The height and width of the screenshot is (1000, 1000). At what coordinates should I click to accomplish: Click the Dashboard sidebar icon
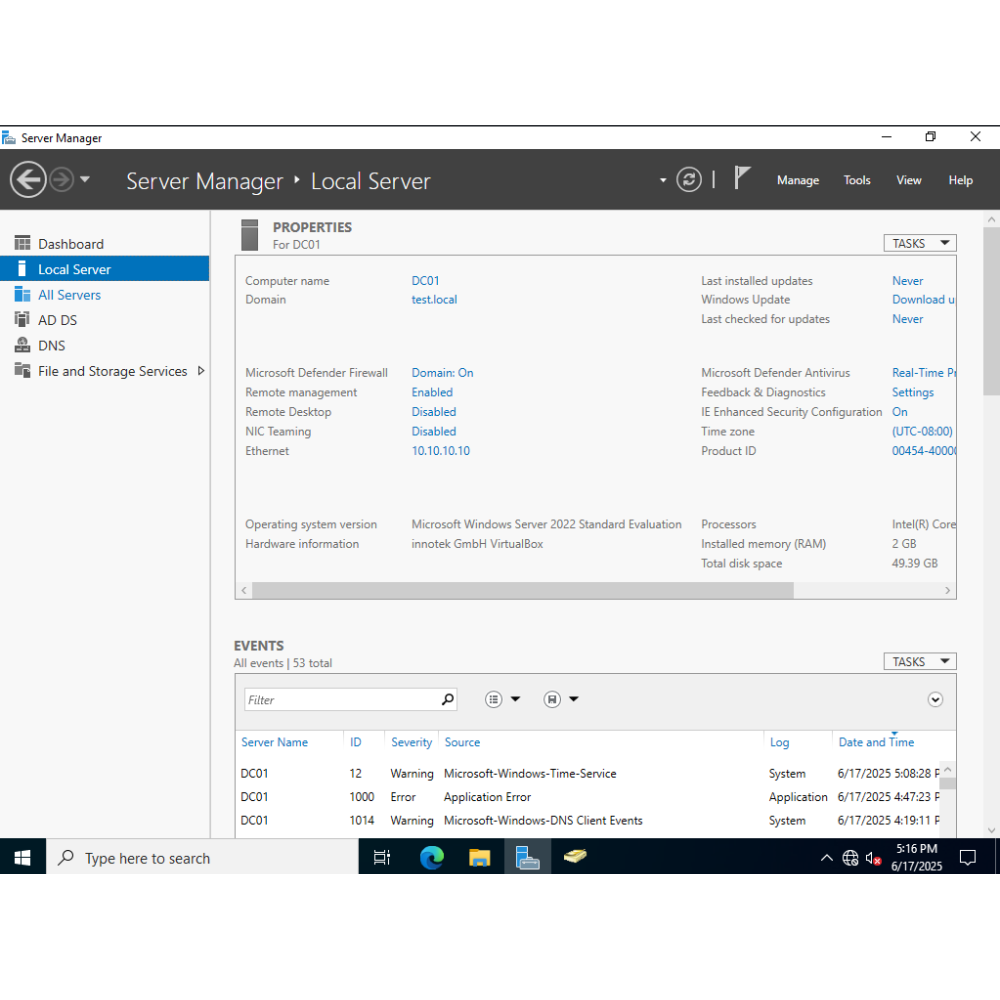(22, 243)
